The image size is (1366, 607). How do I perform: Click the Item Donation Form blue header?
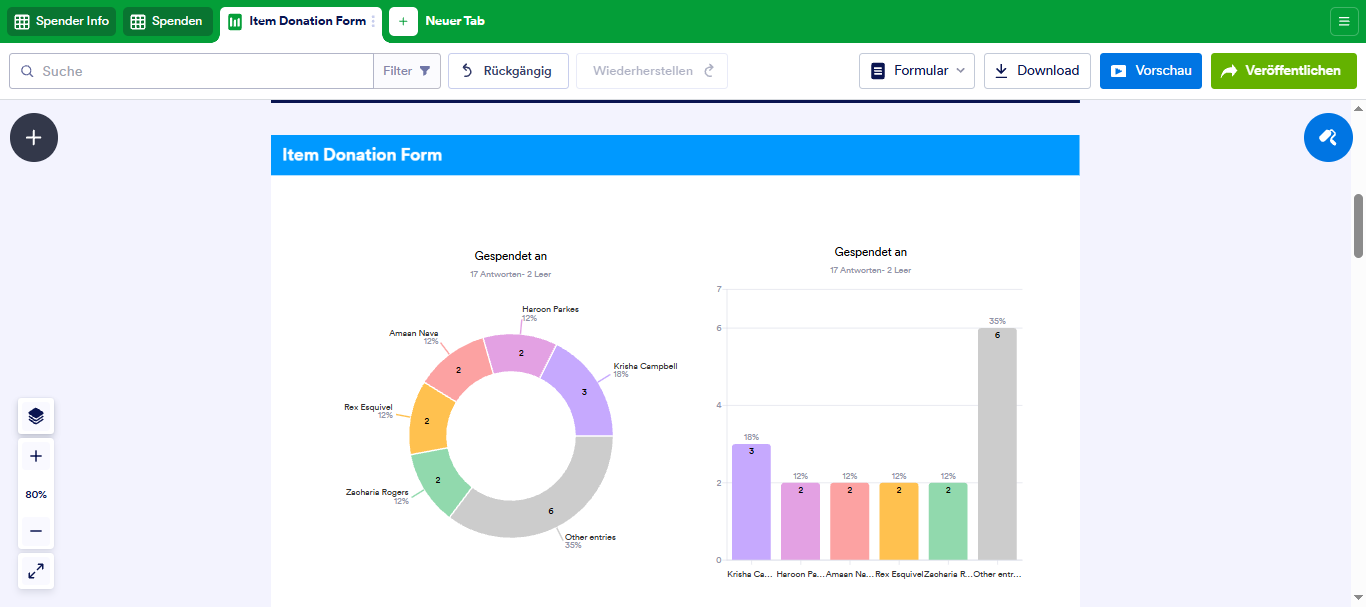point(675,155)
